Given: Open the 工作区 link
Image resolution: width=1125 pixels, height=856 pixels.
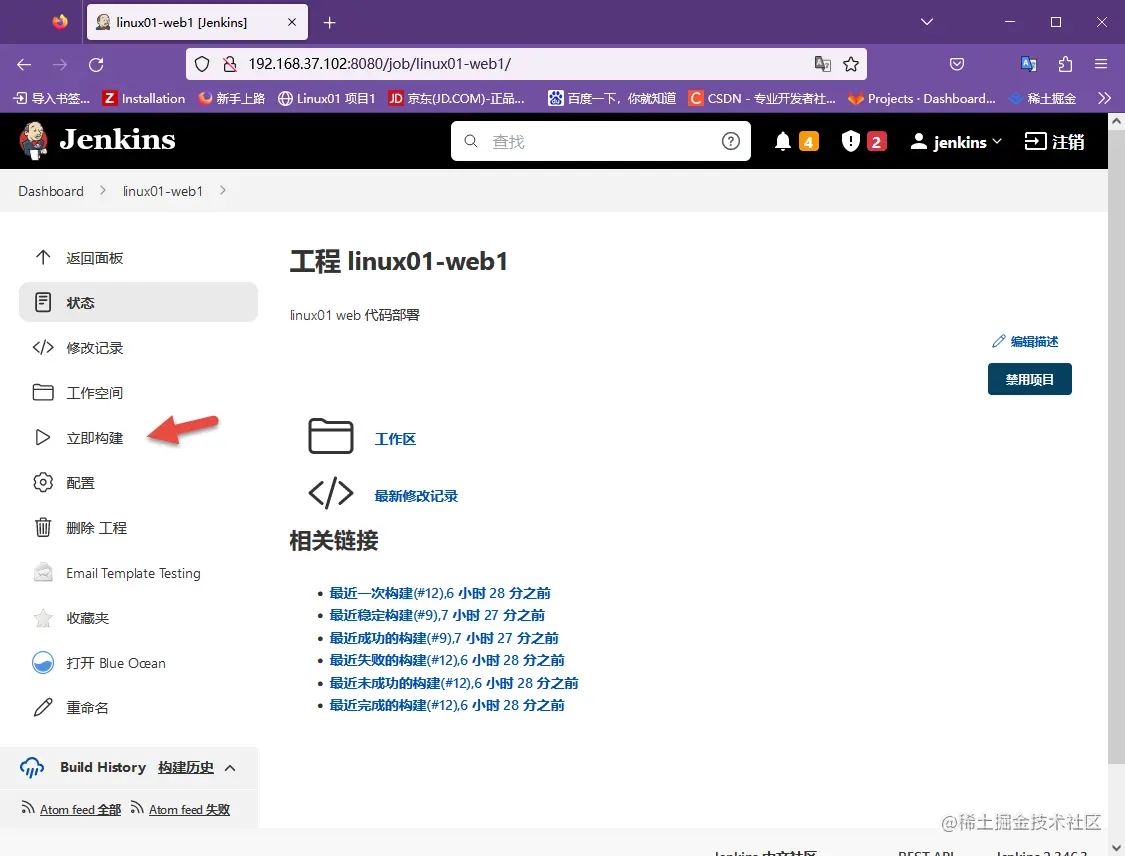Looking at the screenshot, I should pos(395,439).
